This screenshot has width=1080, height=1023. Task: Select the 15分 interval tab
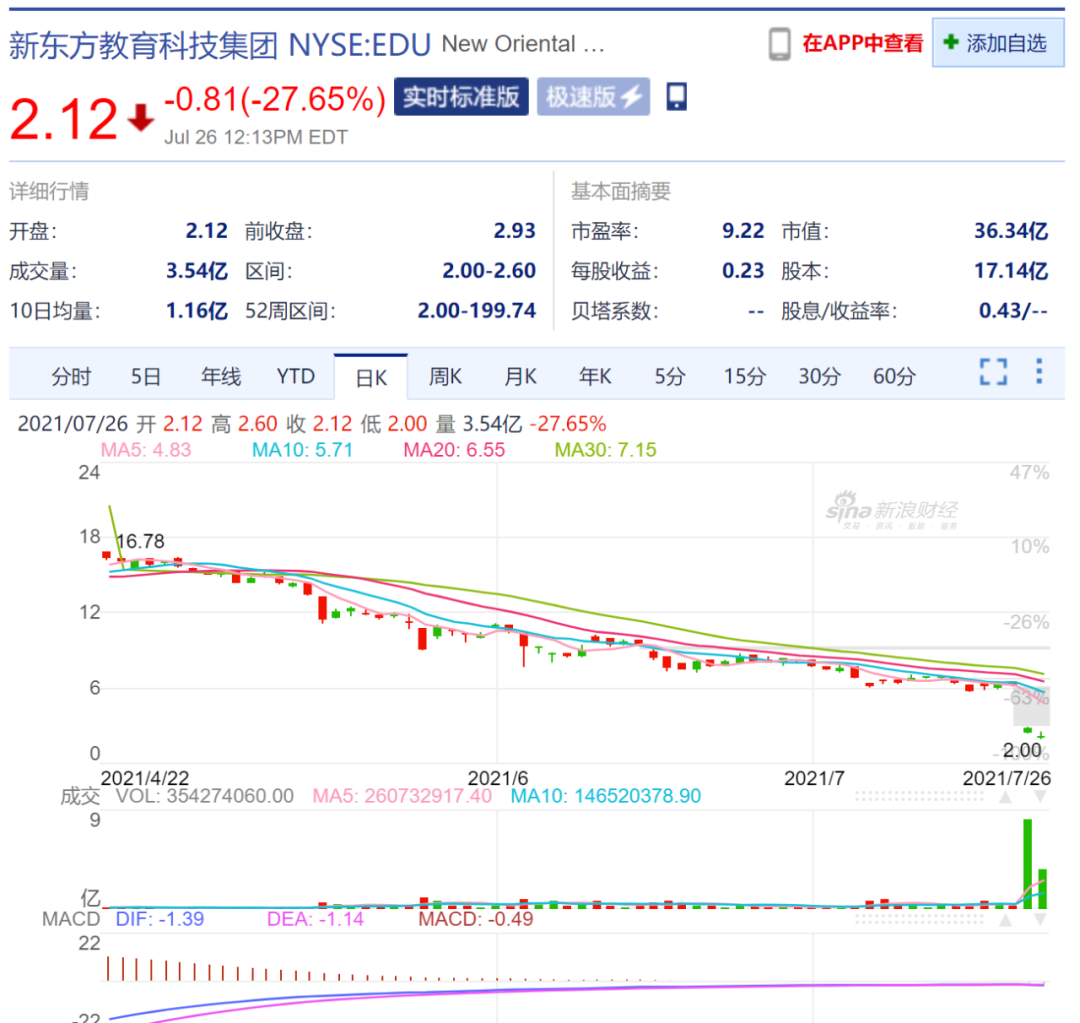coord(745,377)
